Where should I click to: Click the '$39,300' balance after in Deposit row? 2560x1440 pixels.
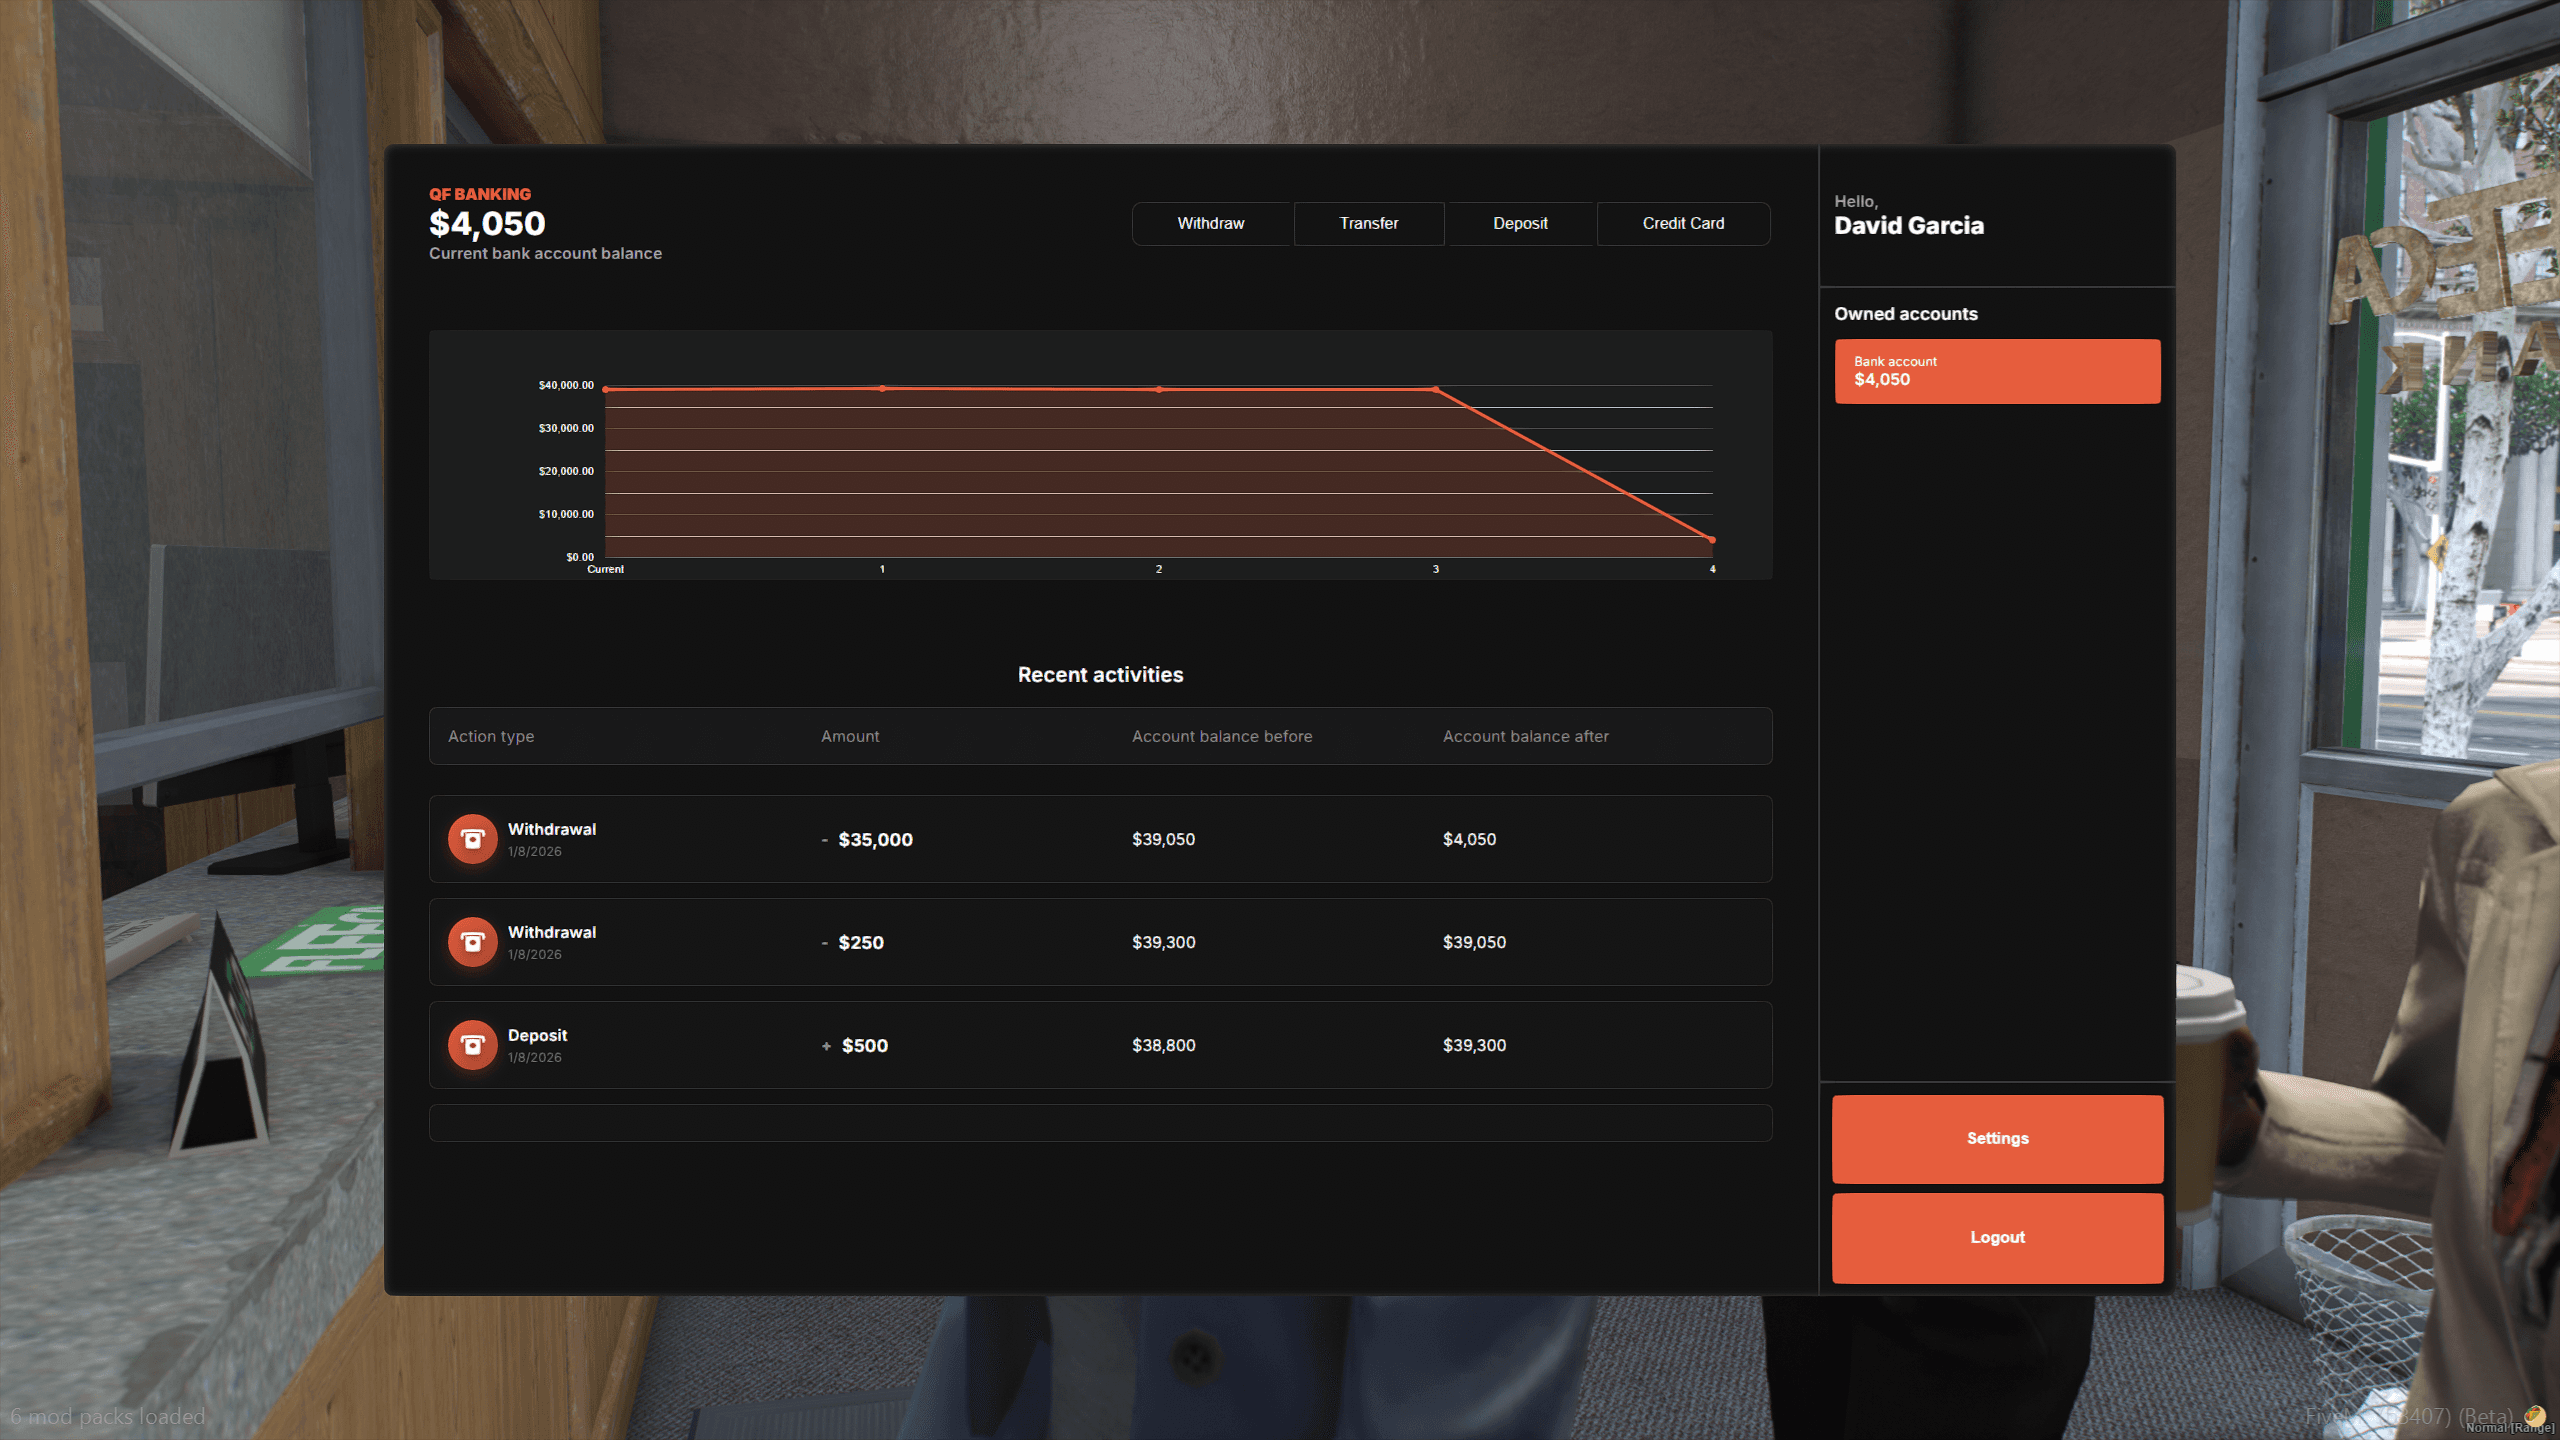click(1474, 1045)
